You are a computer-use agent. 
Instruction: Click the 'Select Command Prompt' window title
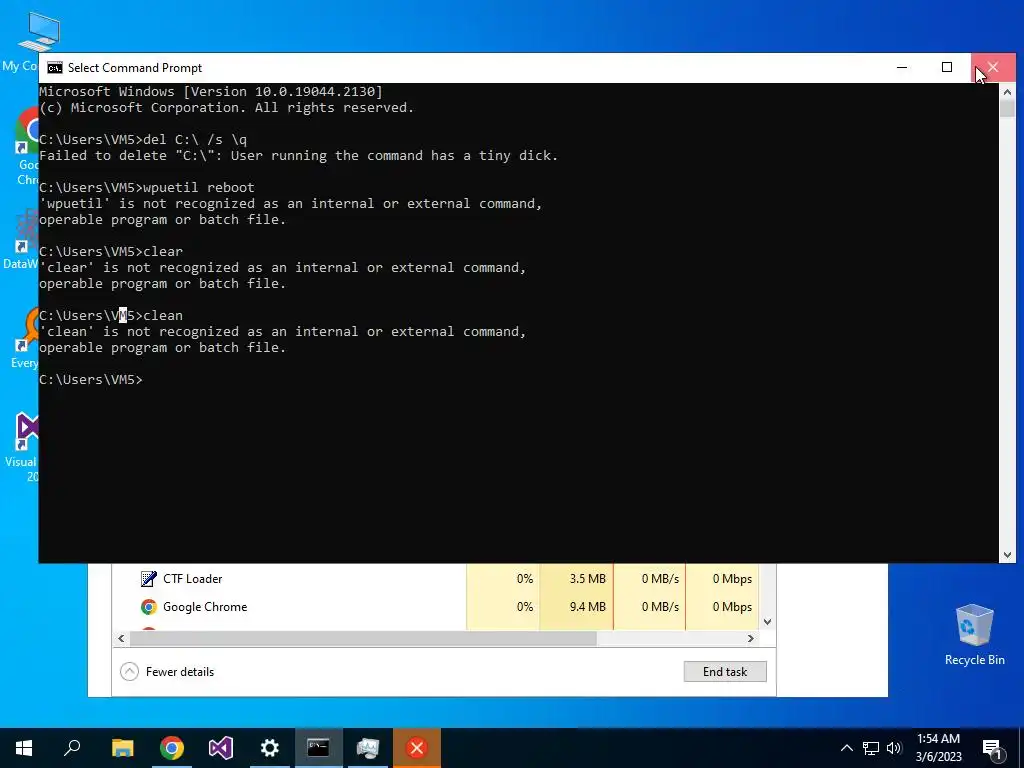[x=135, y=68]
